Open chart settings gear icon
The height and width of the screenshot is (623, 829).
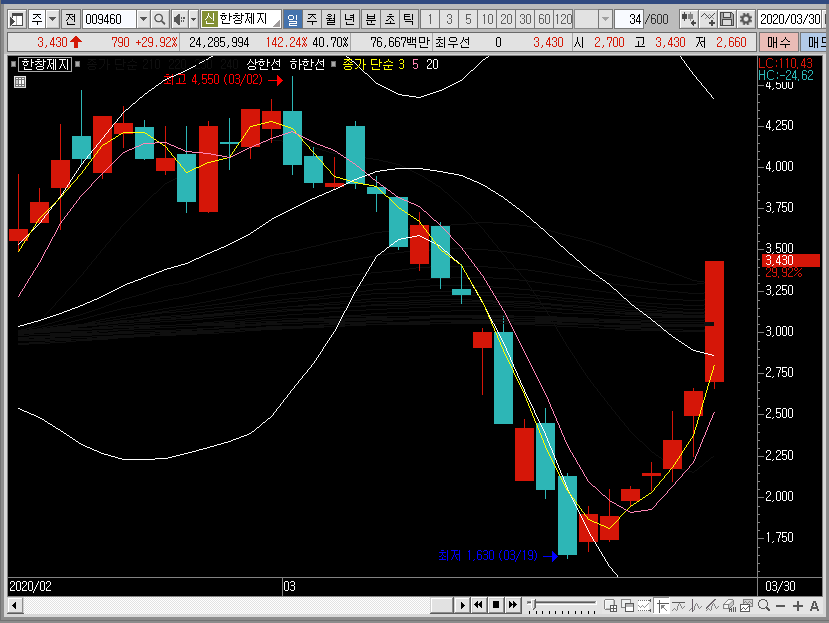(x=745, y=20)
